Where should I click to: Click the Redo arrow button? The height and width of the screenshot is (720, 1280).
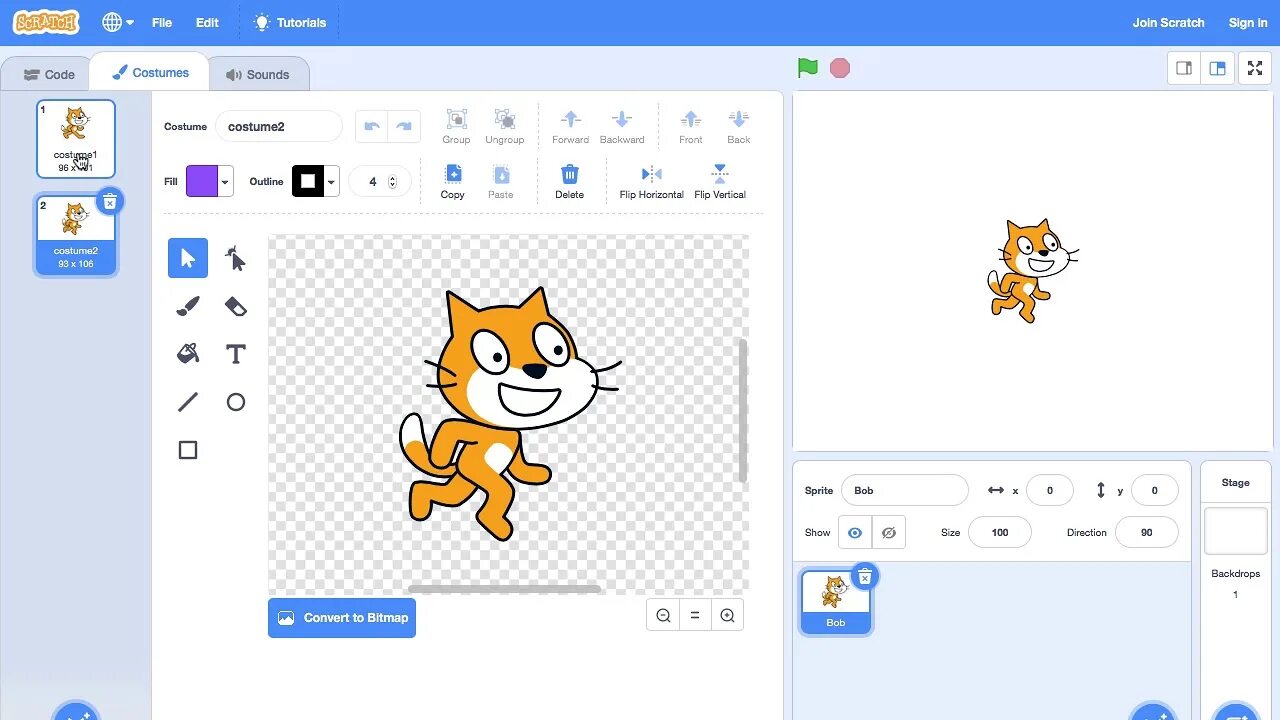[x=404, y=127]
